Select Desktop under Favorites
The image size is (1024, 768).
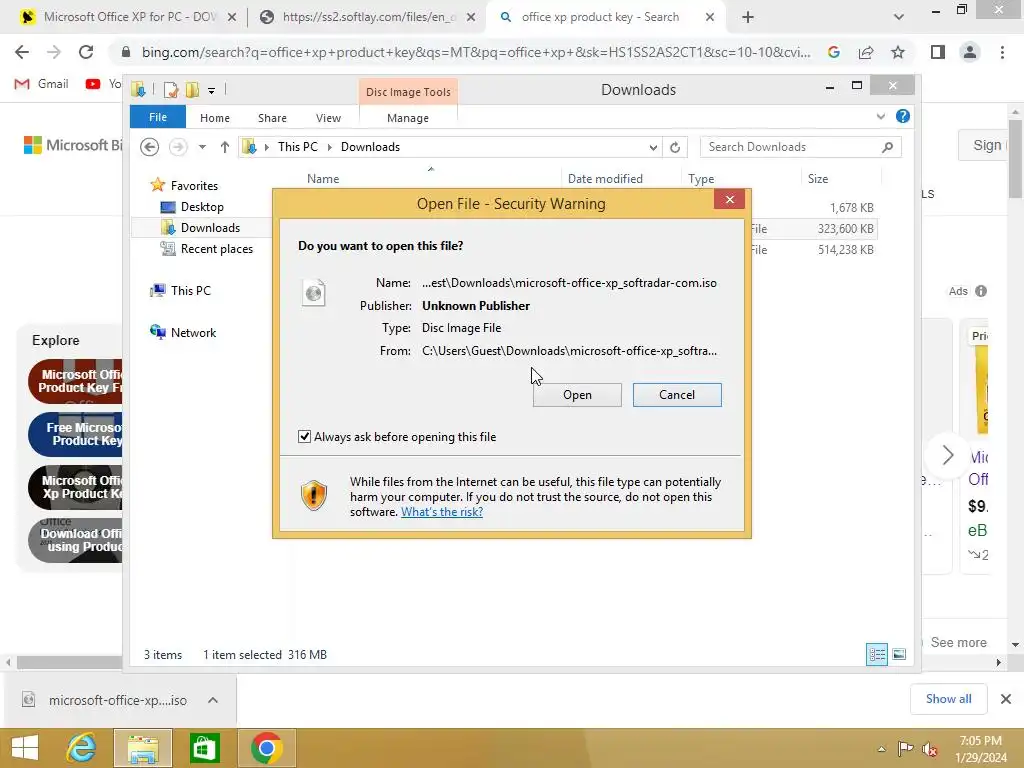202,207
